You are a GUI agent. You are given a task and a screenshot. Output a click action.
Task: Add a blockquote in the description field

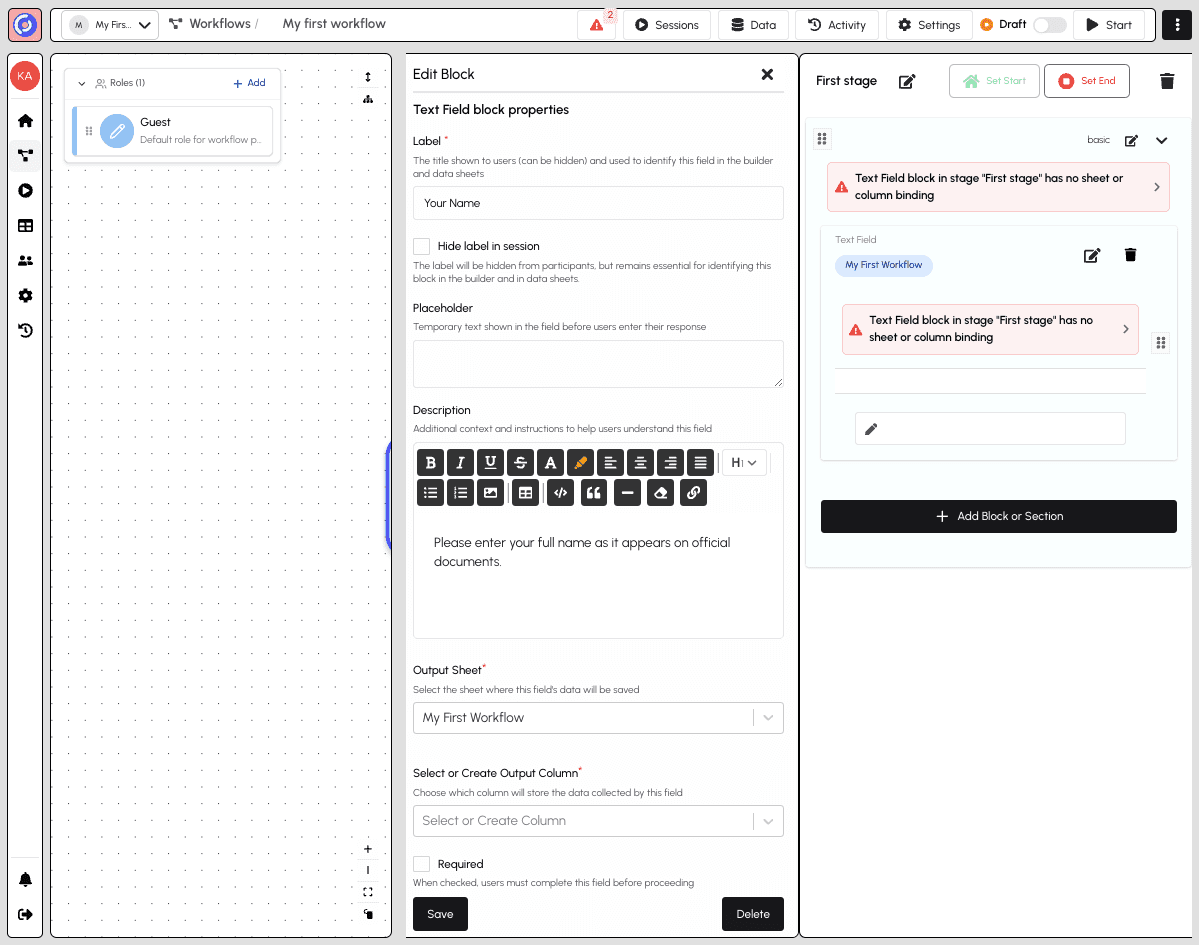tap(593, 492)
